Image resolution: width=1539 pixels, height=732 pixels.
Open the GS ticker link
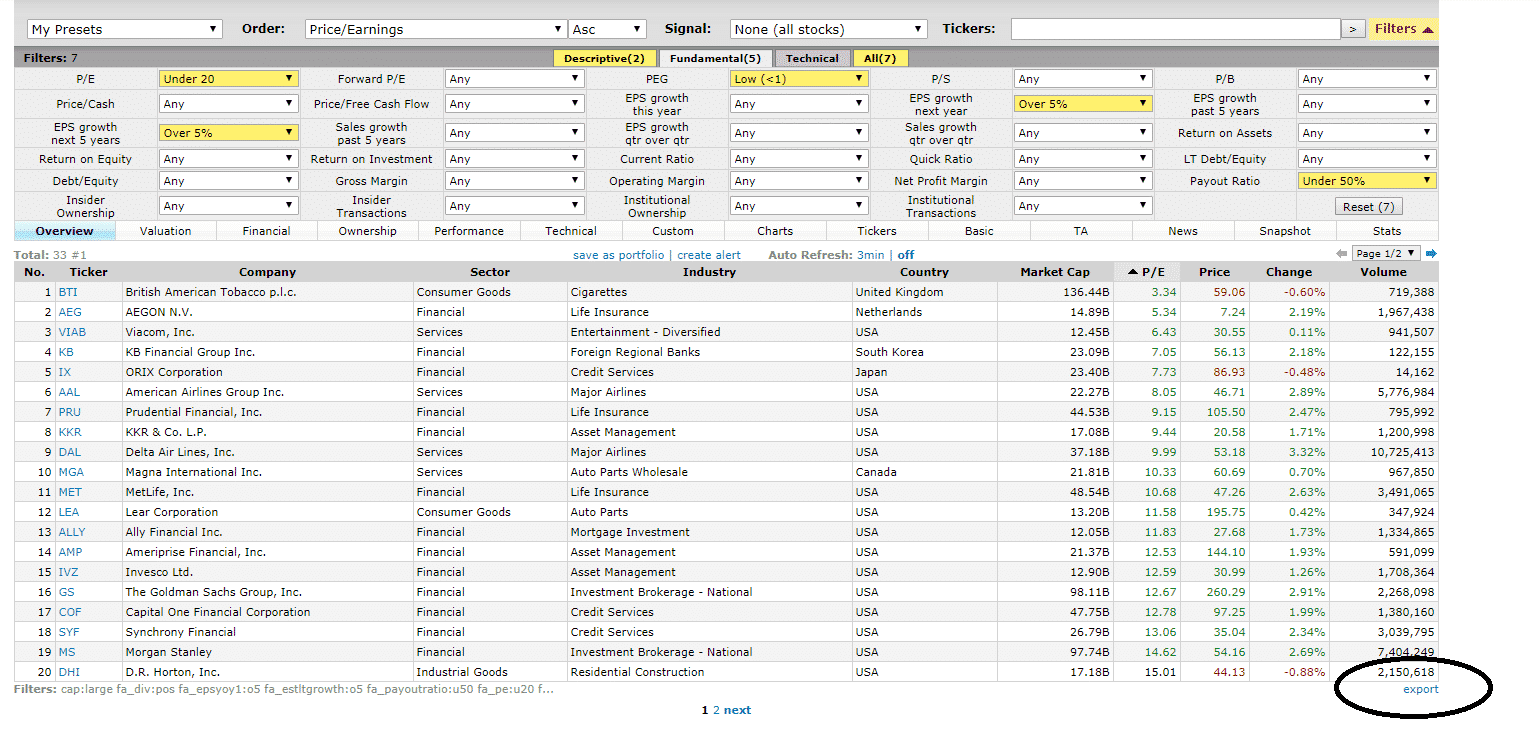66,592
